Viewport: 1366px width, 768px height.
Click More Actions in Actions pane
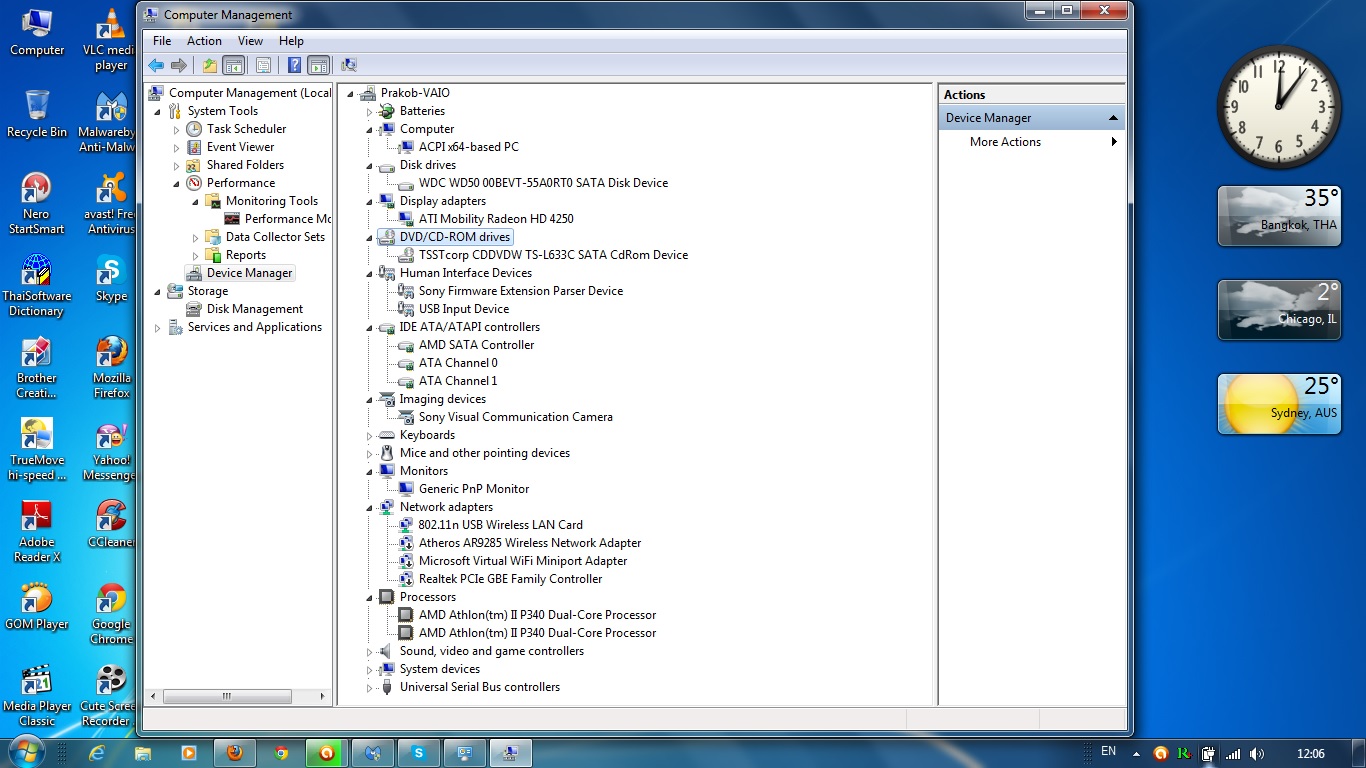[x=1005, y=142]
